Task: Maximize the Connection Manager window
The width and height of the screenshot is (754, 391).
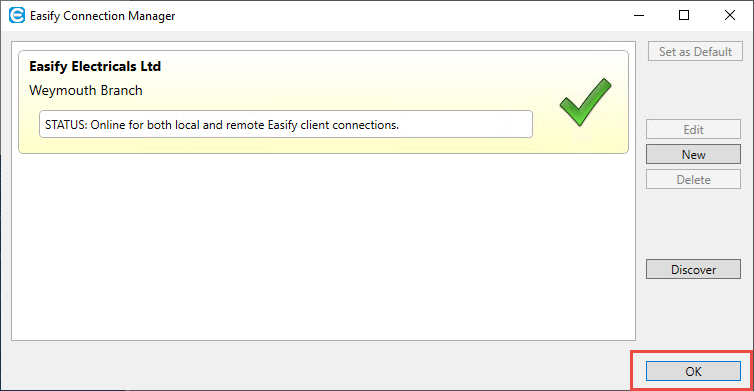Action: 684,15
